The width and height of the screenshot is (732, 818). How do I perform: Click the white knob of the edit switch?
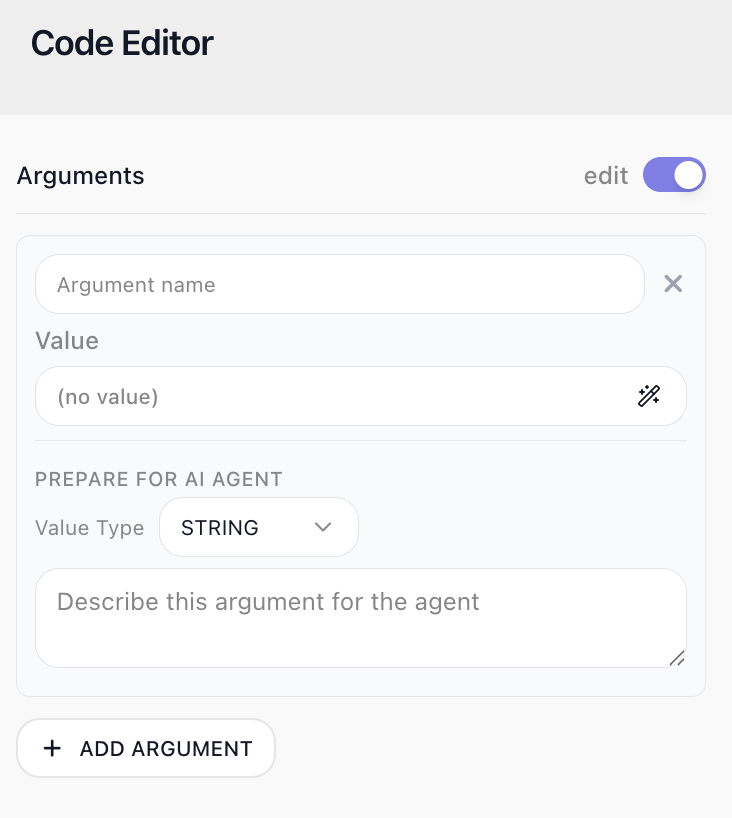[x=688, y=175]
